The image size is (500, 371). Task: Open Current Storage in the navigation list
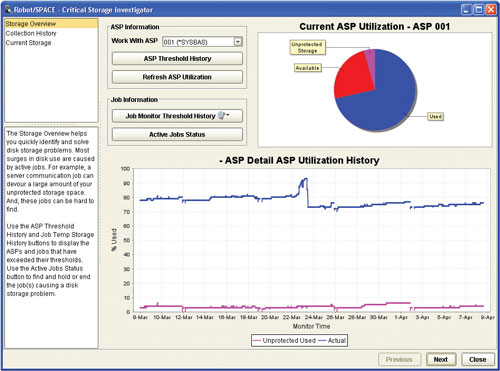[28, 43]
